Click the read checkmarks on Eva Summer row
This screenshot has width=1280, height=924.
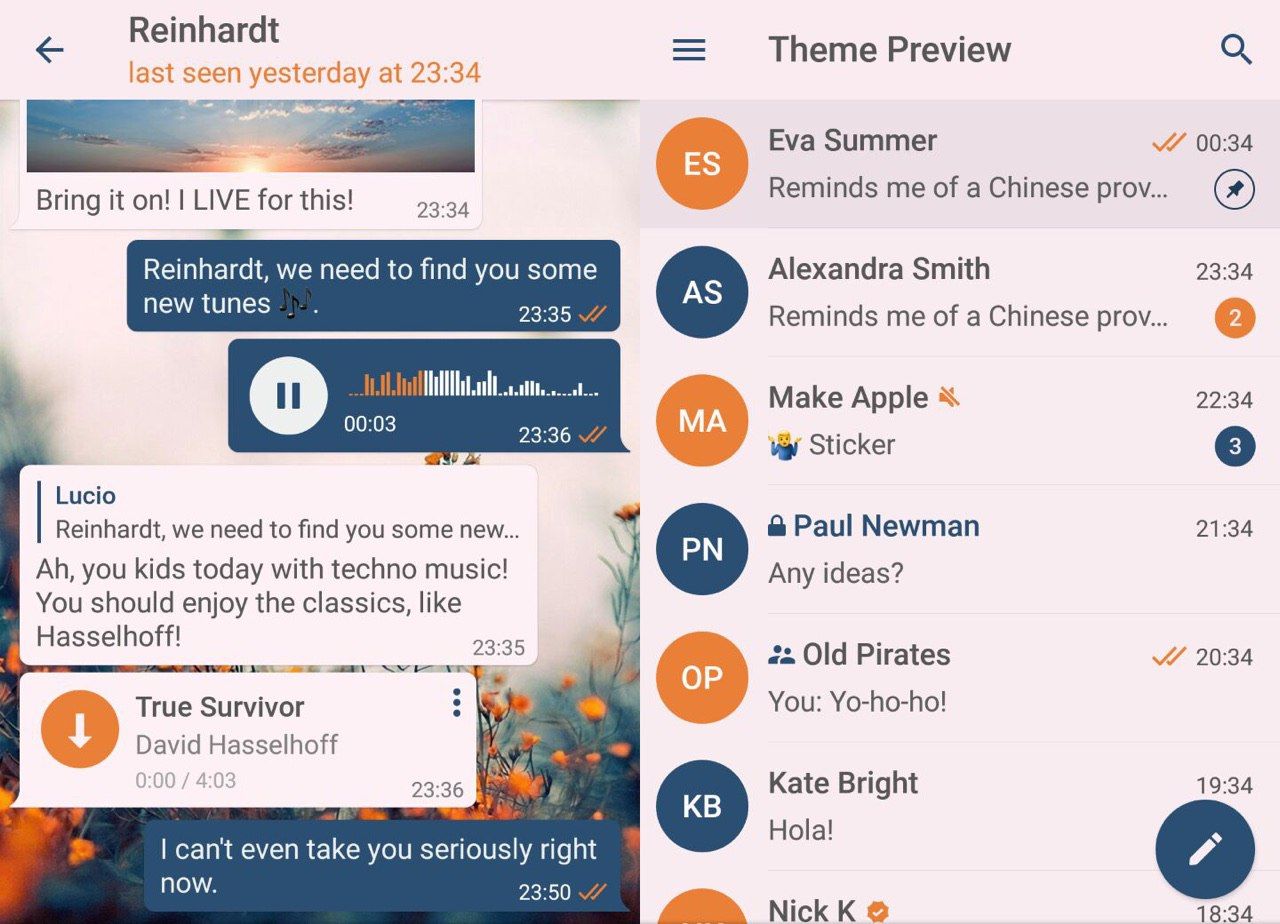point(1169,143)
